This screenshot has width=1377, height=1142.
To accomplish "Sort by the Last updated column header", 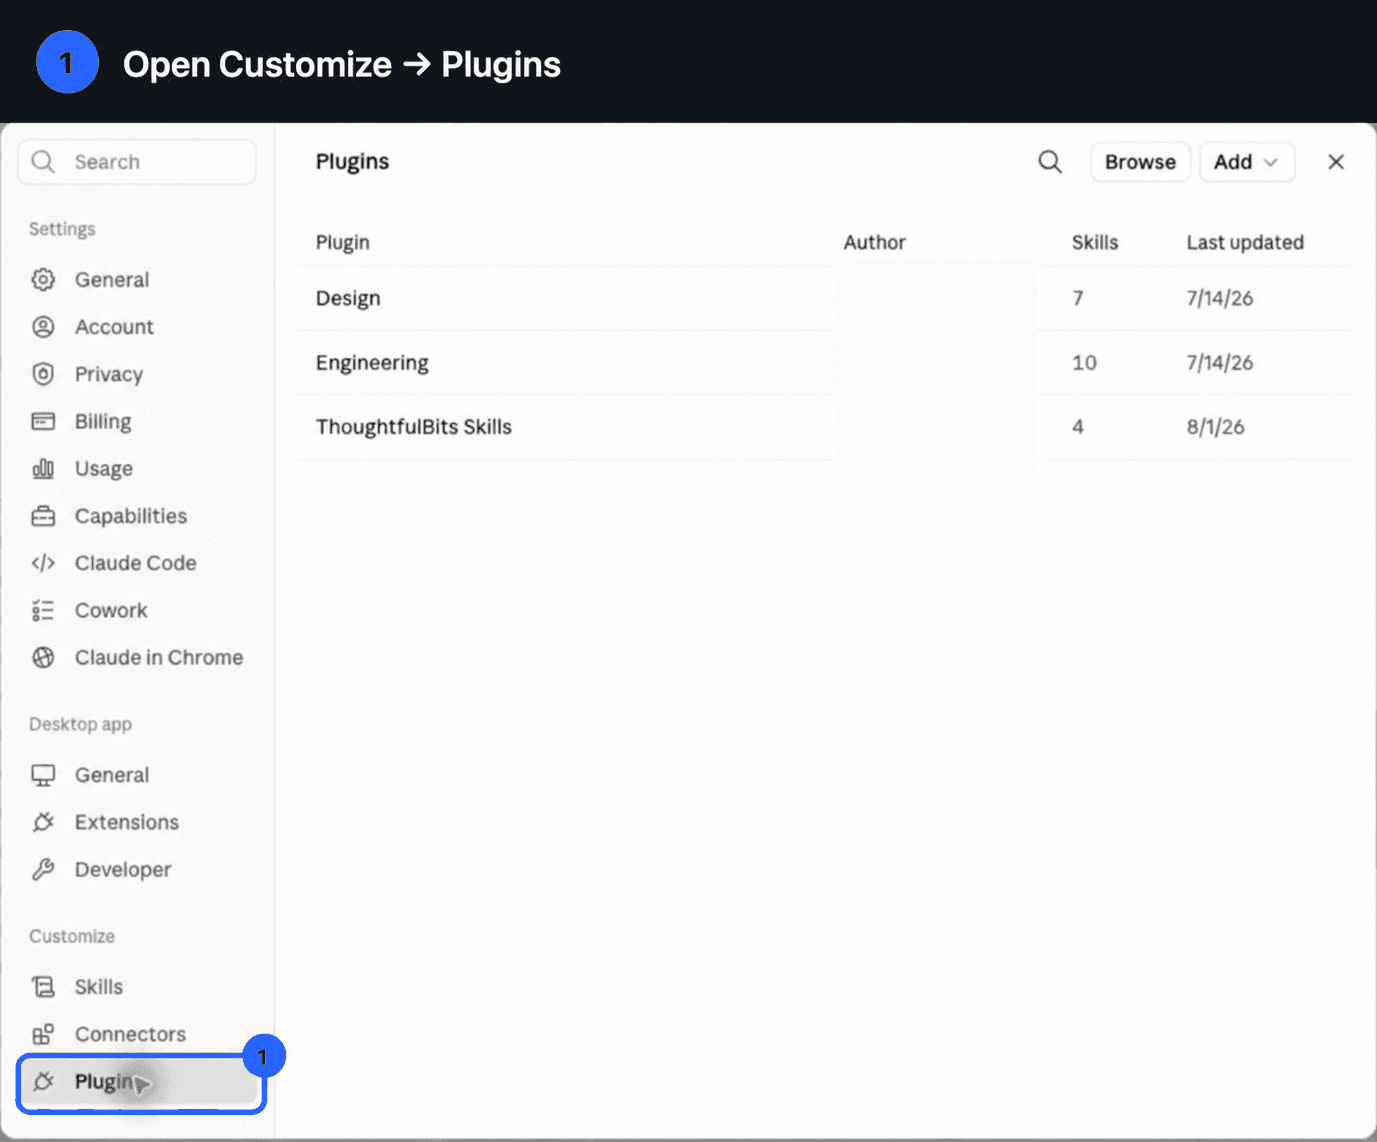I will [x=1245, y=242].
